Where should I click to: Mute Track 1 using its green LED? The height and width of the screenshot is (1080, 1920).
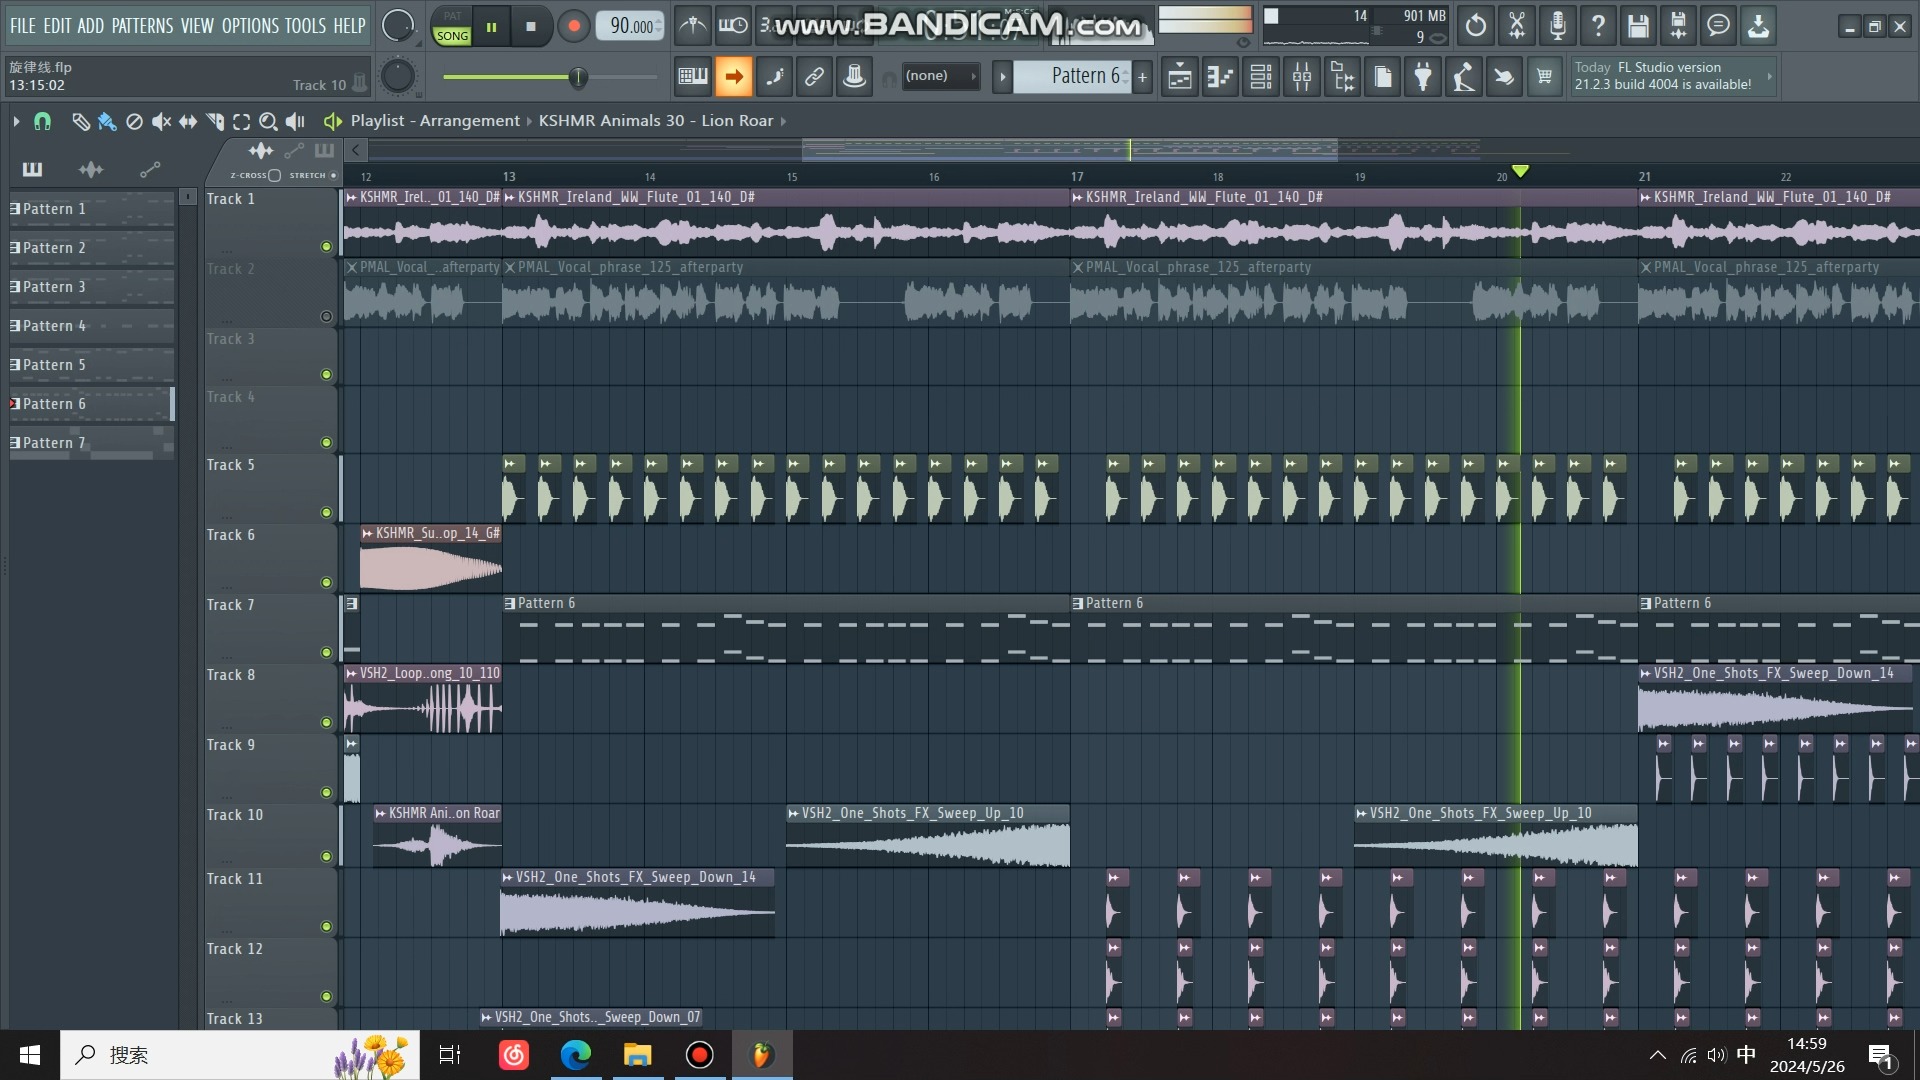coord(326,246)
